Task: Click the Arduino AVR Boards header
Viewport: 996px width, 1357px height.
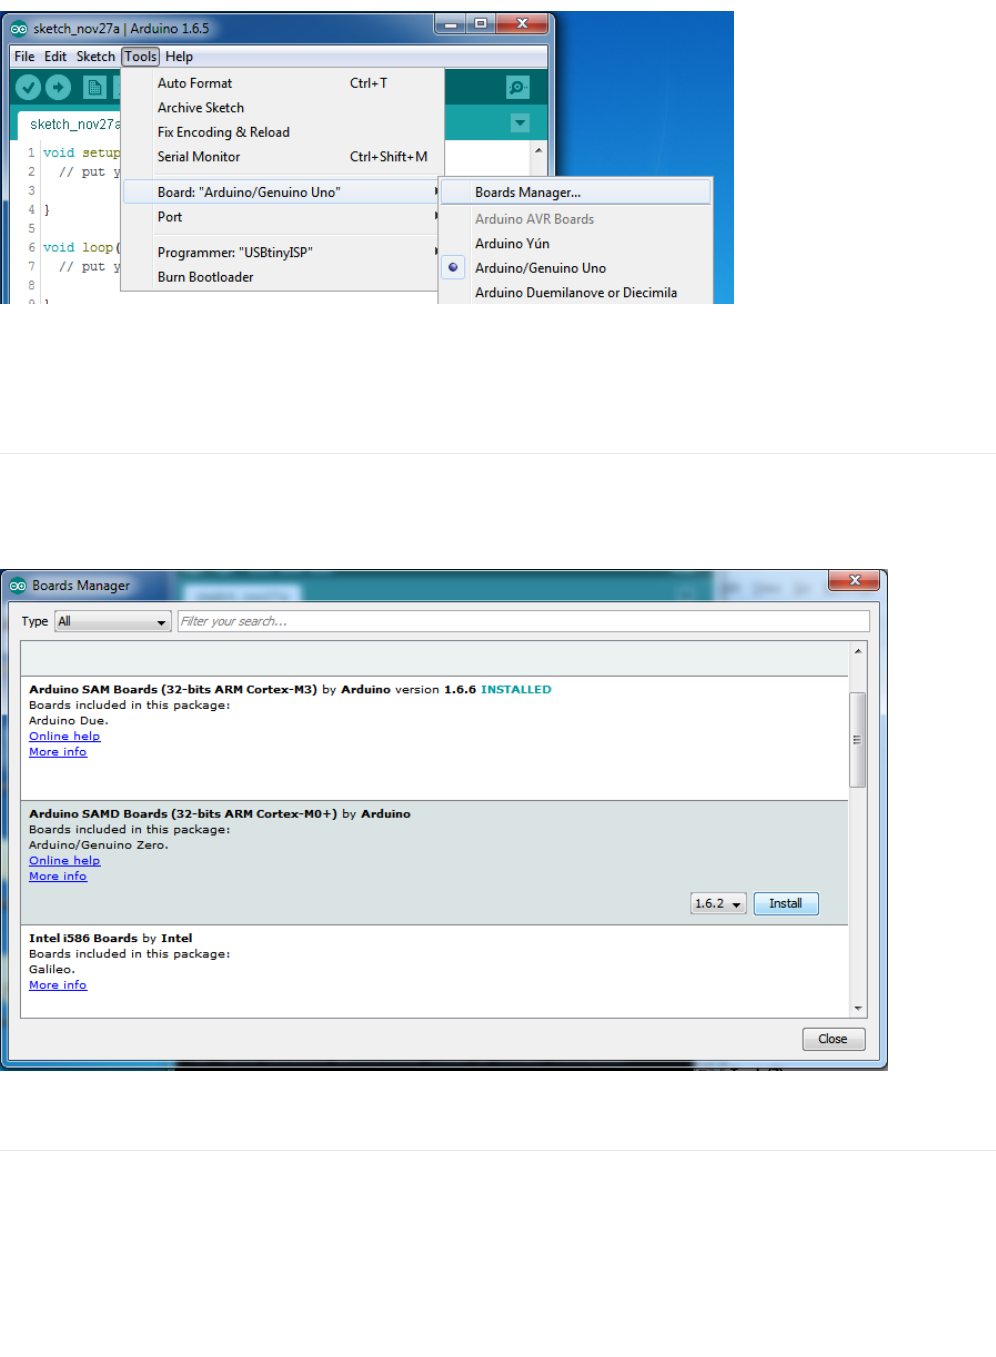Action: coord(534,219)
